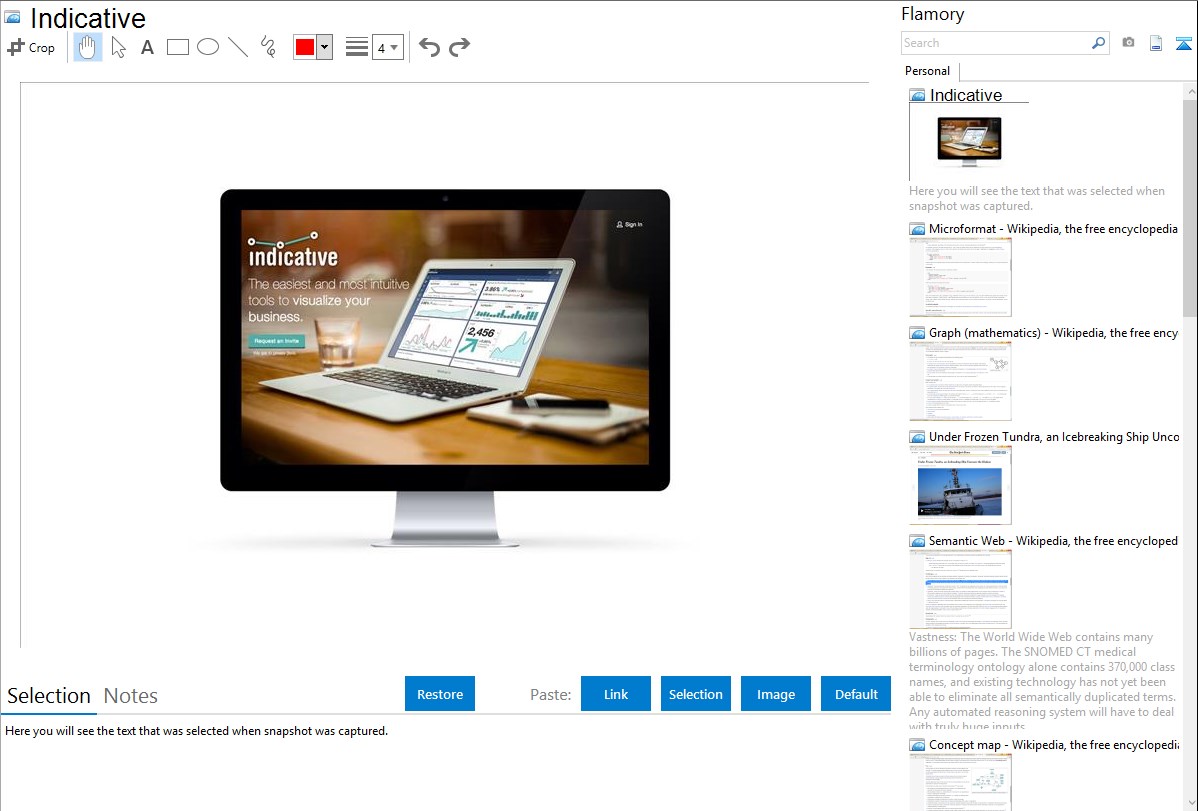Viewport: 1198px width, 811px height.
Task: Open the Personal tab
Action: [x=928, y=71]
